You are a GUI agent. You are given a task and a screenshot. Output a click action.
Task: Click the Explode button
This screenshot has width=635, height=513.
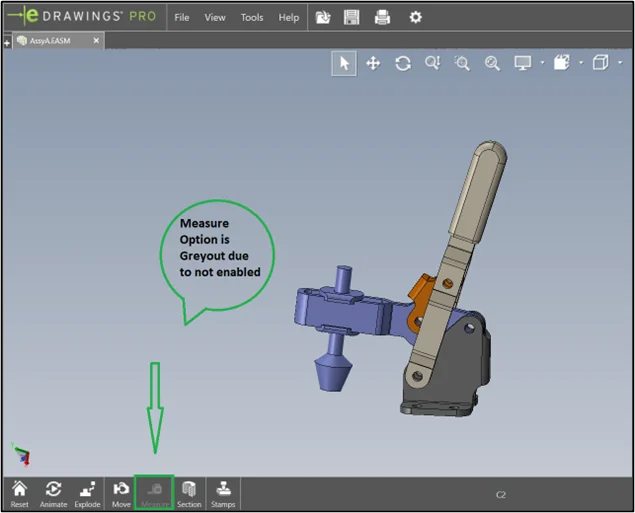pyautogui.click(x=87, y=494)
